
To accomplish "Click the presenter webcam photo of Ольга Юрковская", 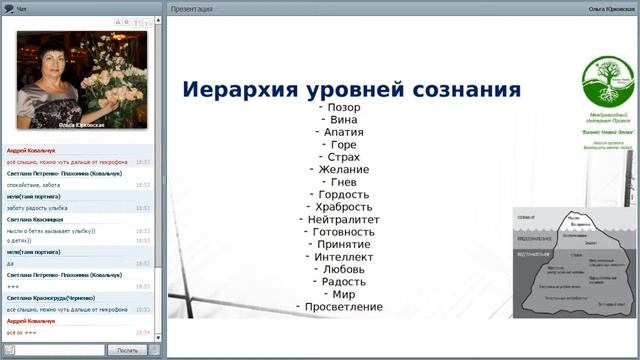I will 82,80.
